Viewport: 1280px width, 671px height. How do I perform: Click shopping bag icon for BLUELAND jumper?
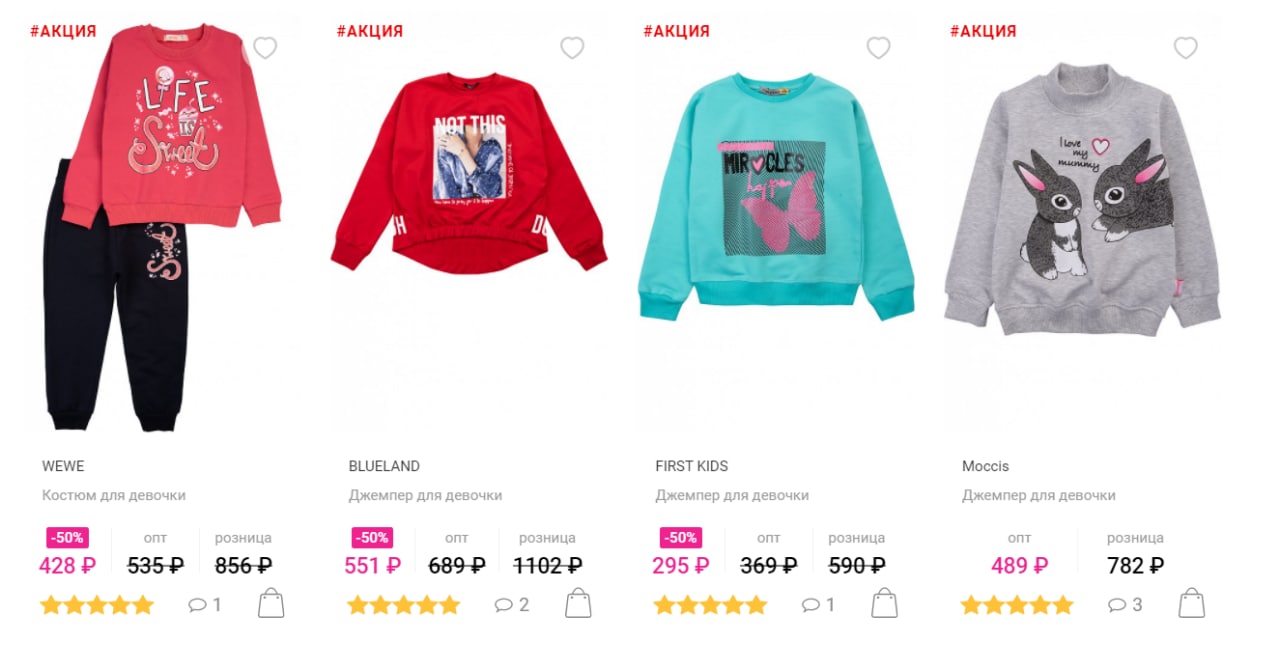point(578,603)
